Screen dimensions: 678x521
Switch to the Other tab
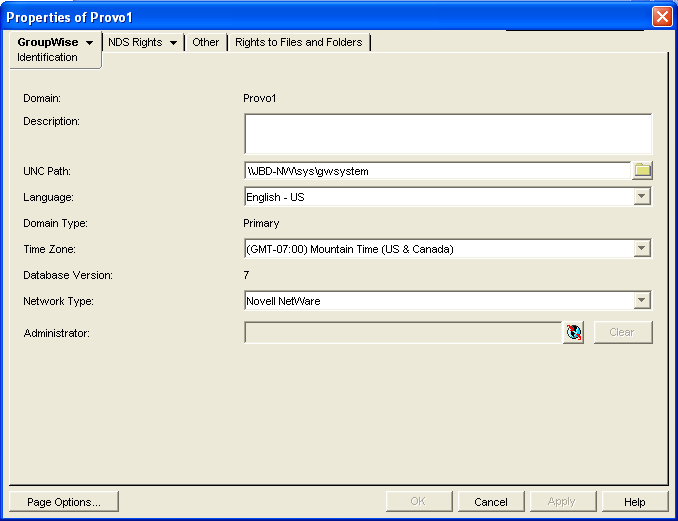click(205, 42)
